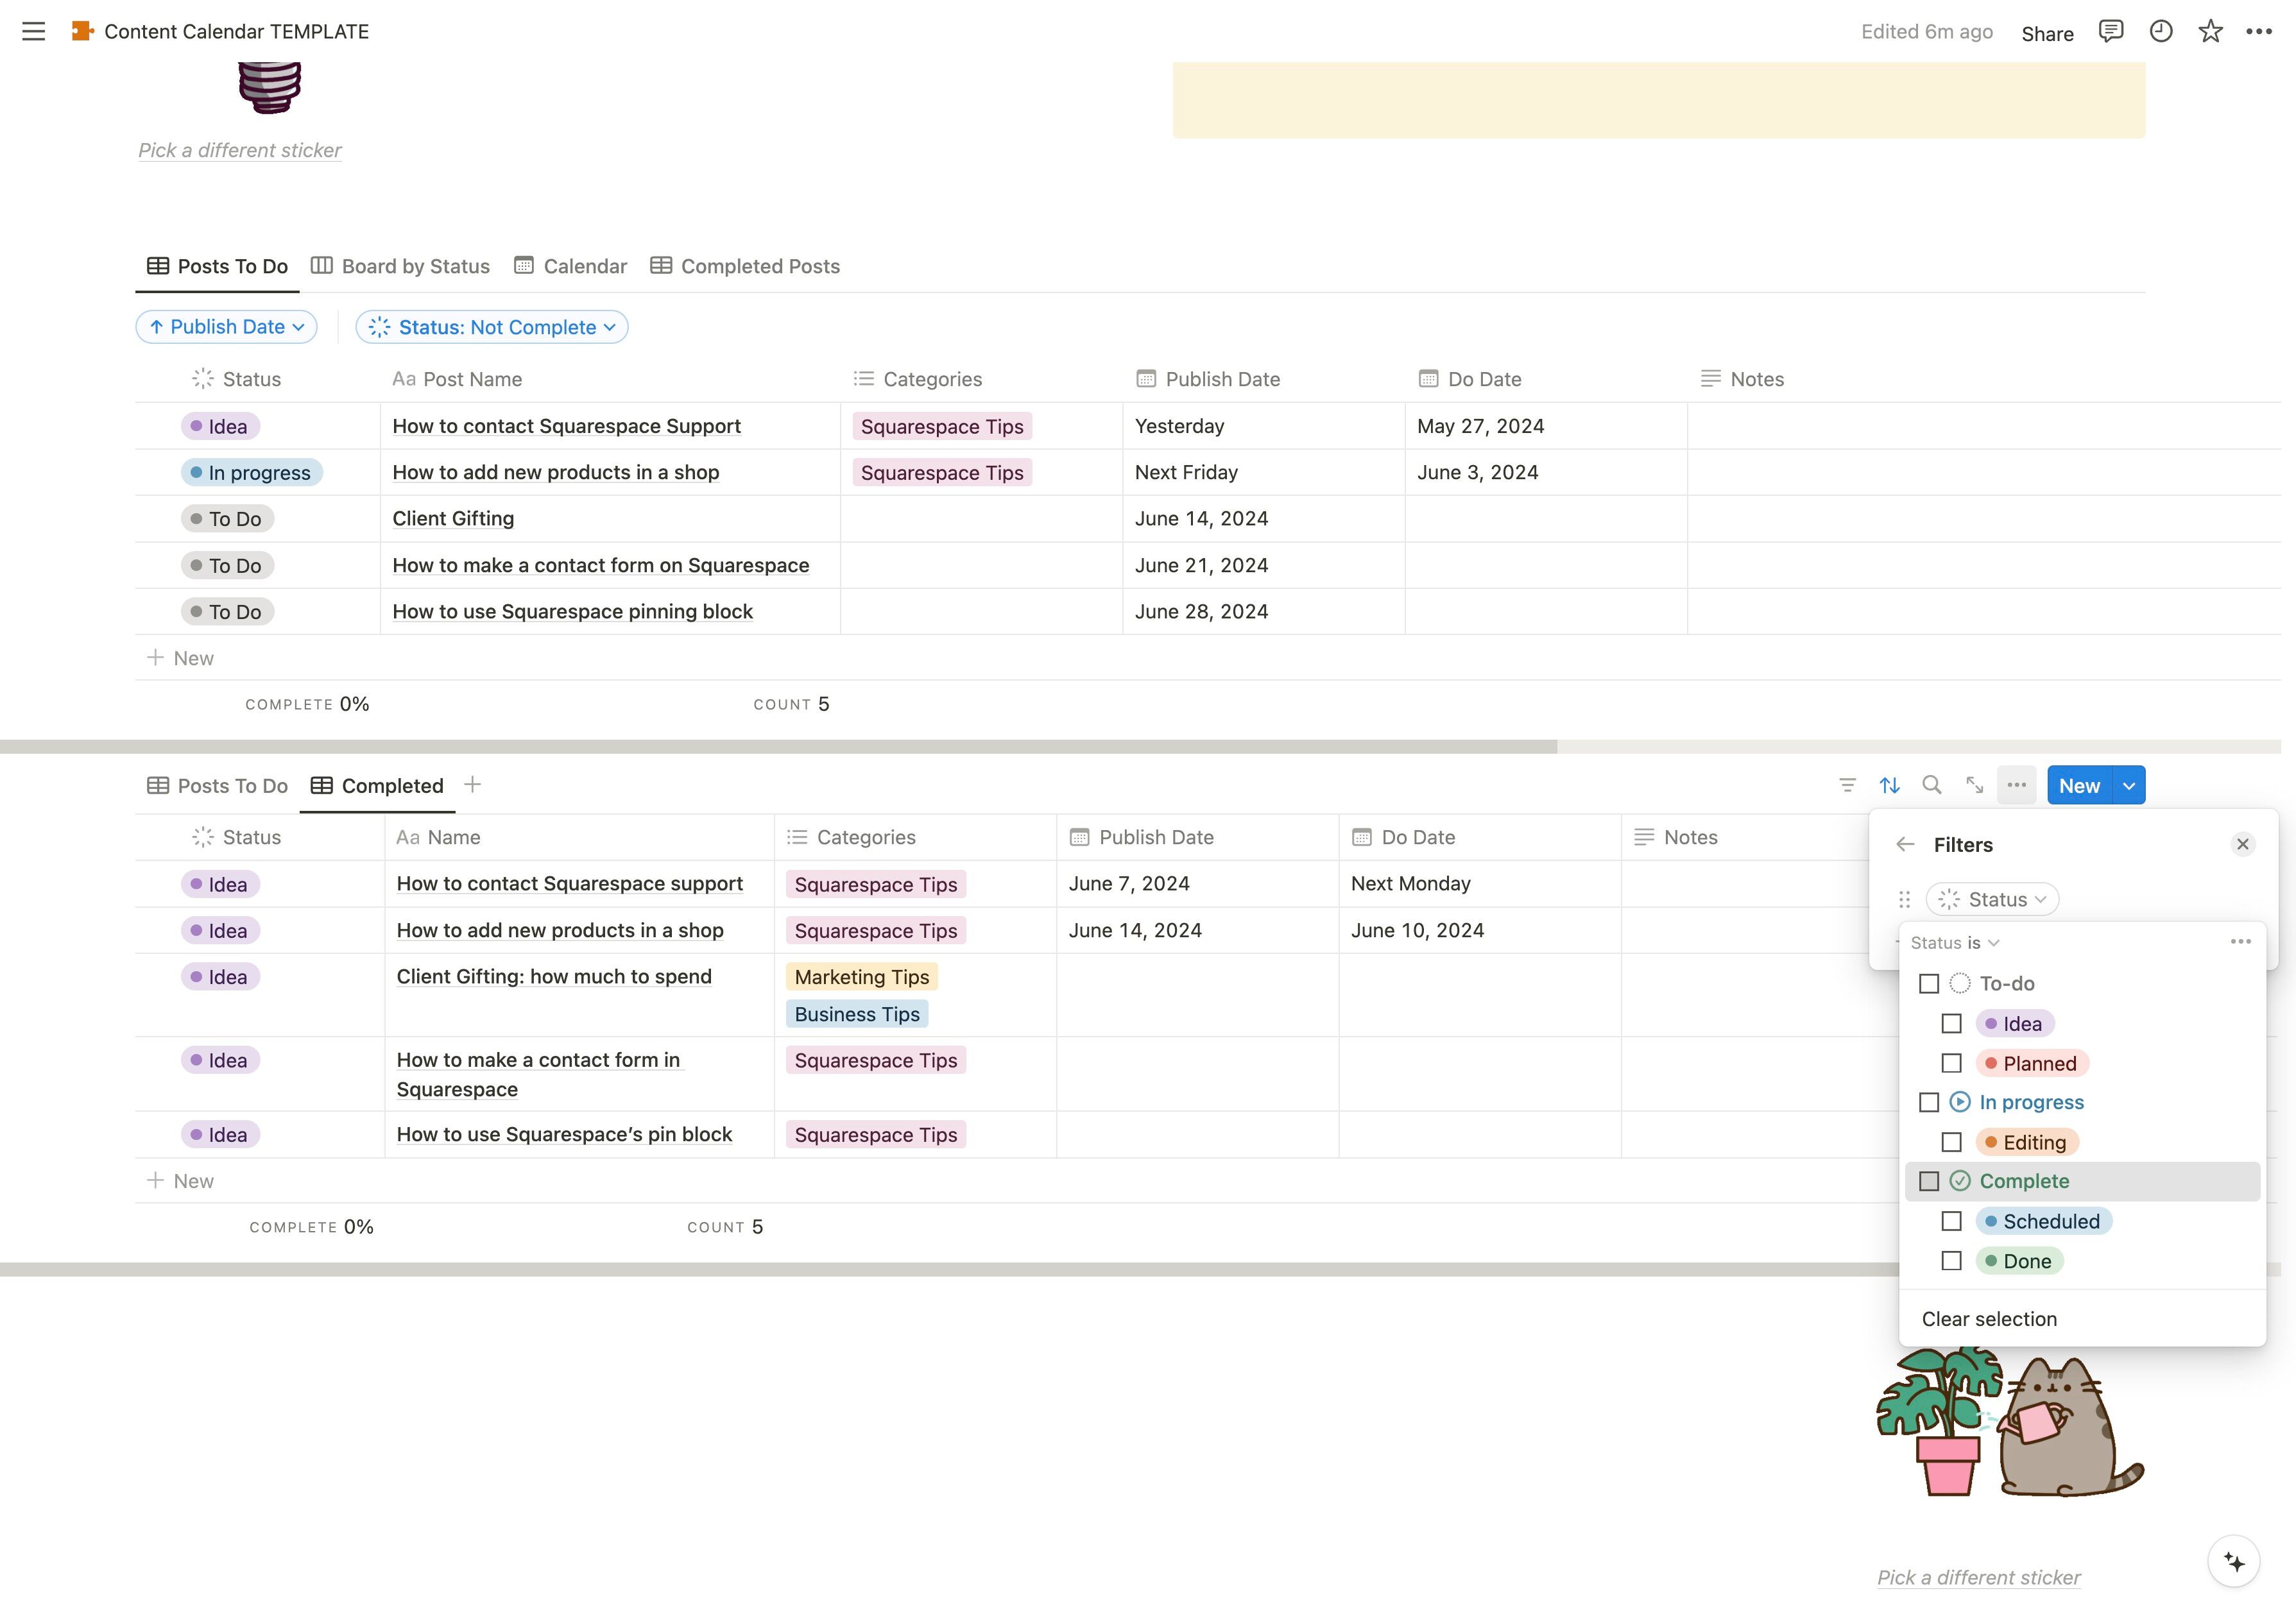Open the sidebar hamburger menu
This screenshot has height=1623, width=2296.
33,31
